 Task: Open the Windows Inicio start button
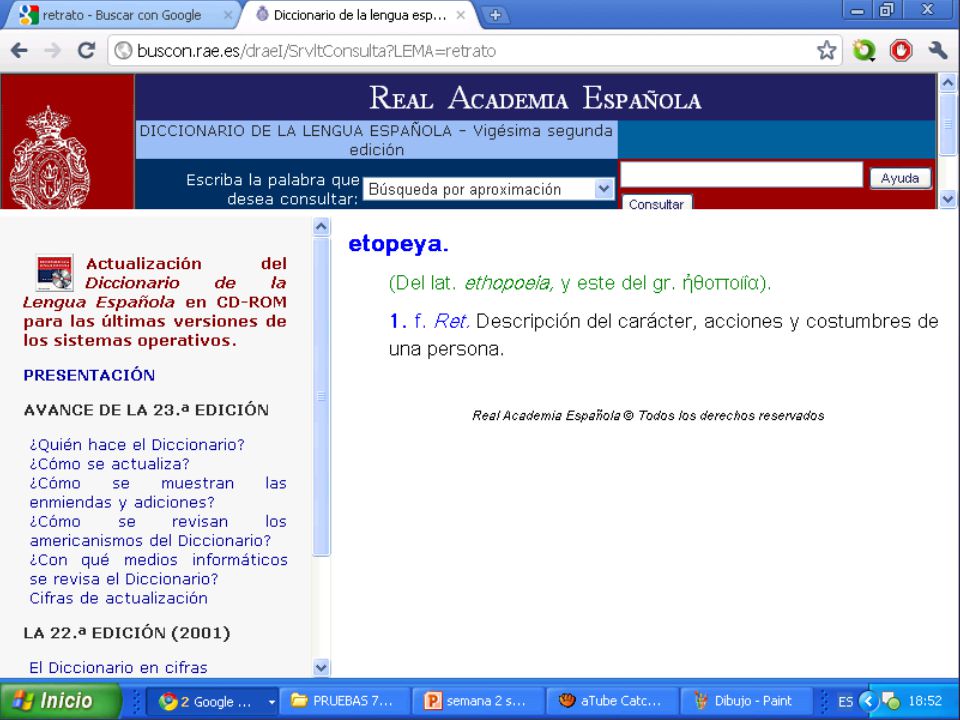click(x=60, y=700)
